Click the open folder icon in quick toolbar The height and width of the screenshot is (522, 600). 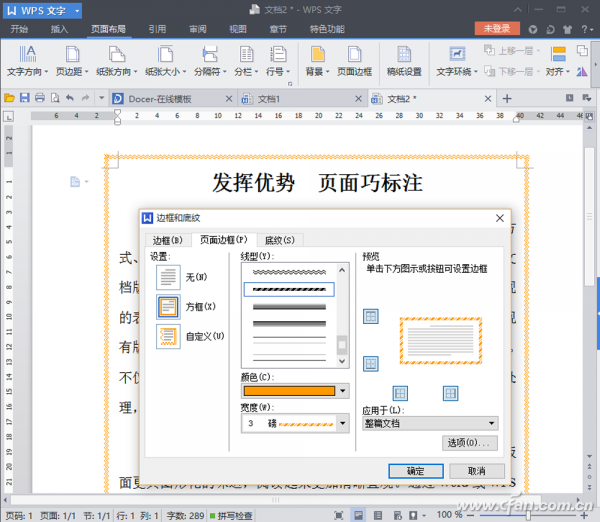9,98
